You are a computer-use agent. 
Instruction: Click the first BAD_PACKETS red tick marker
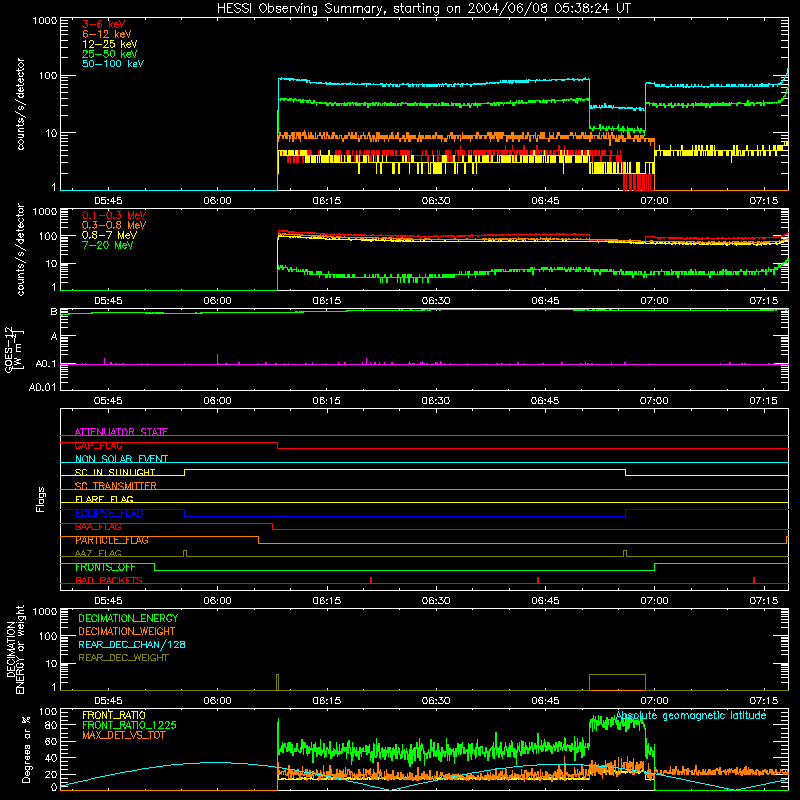pos(371,580)
